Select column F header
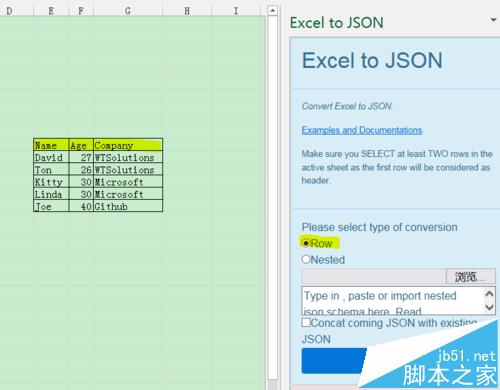Image resolution: width=500 pixels, height=390 pixels. pyautogui.click(x=81, y=11)
